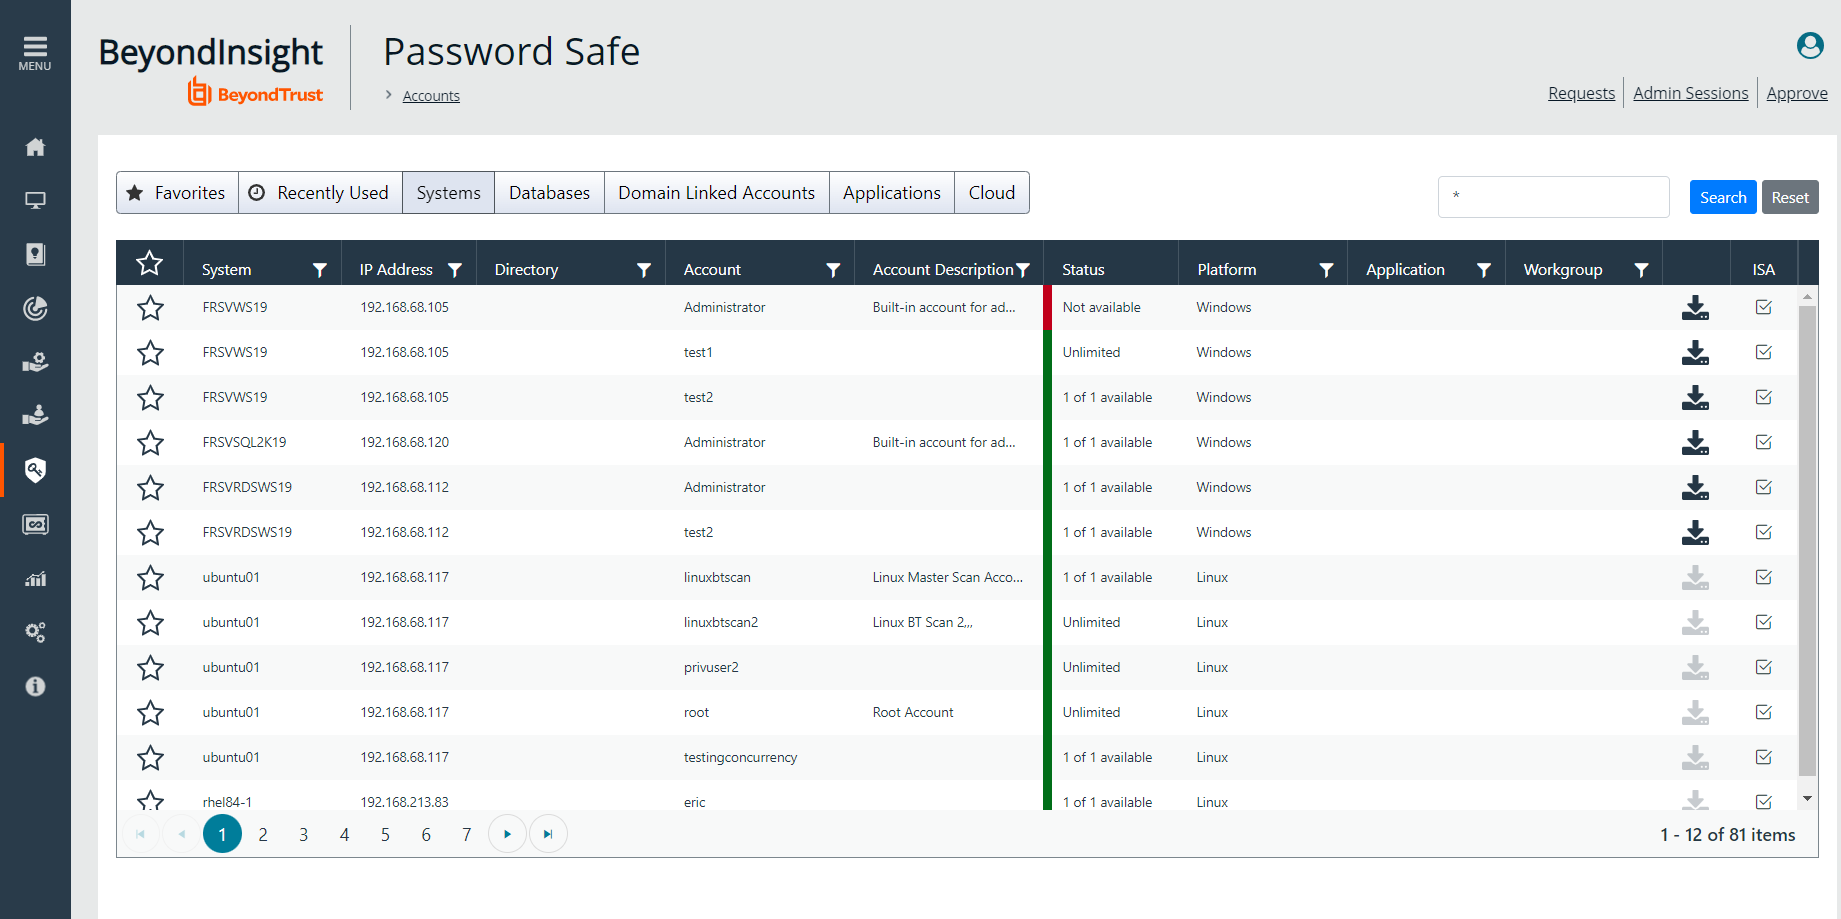This screenshot has width=1841, height=919.
Task: Favorite the ubuntu01 linuxbtscan account via star
Action: [150, 577]
